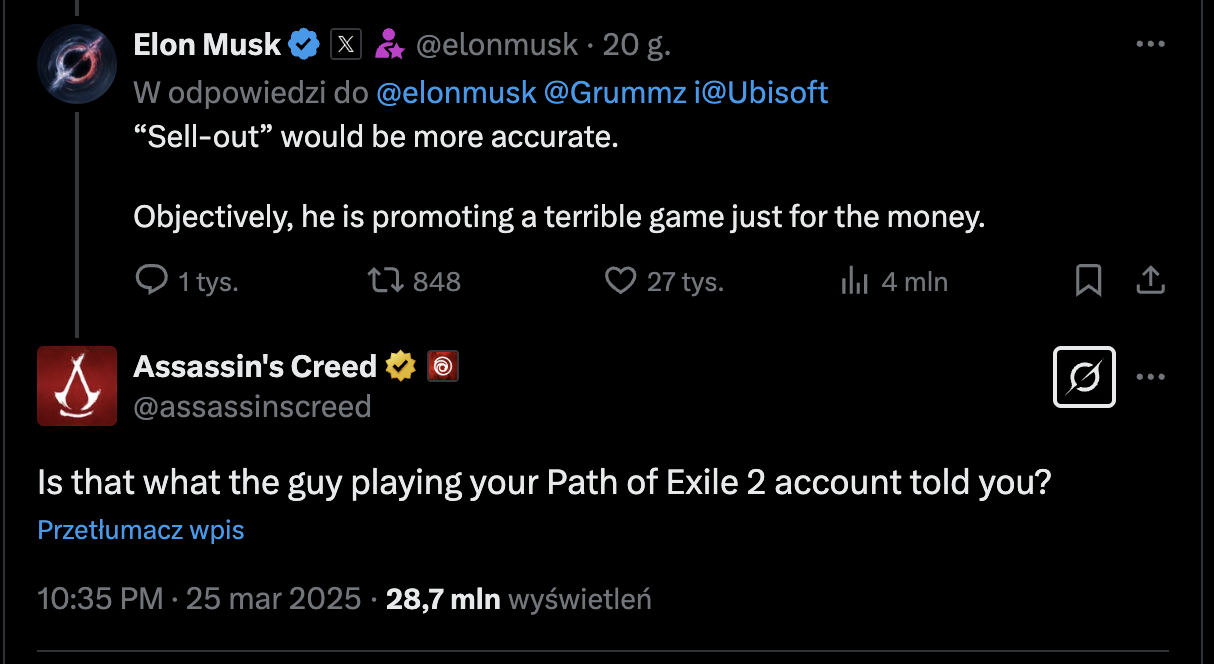Repost Elon Musk's tweet with 848 reposts
The width and height of the screenshot is (1214, 664).
pyautogui.click(x=386, y=281)
